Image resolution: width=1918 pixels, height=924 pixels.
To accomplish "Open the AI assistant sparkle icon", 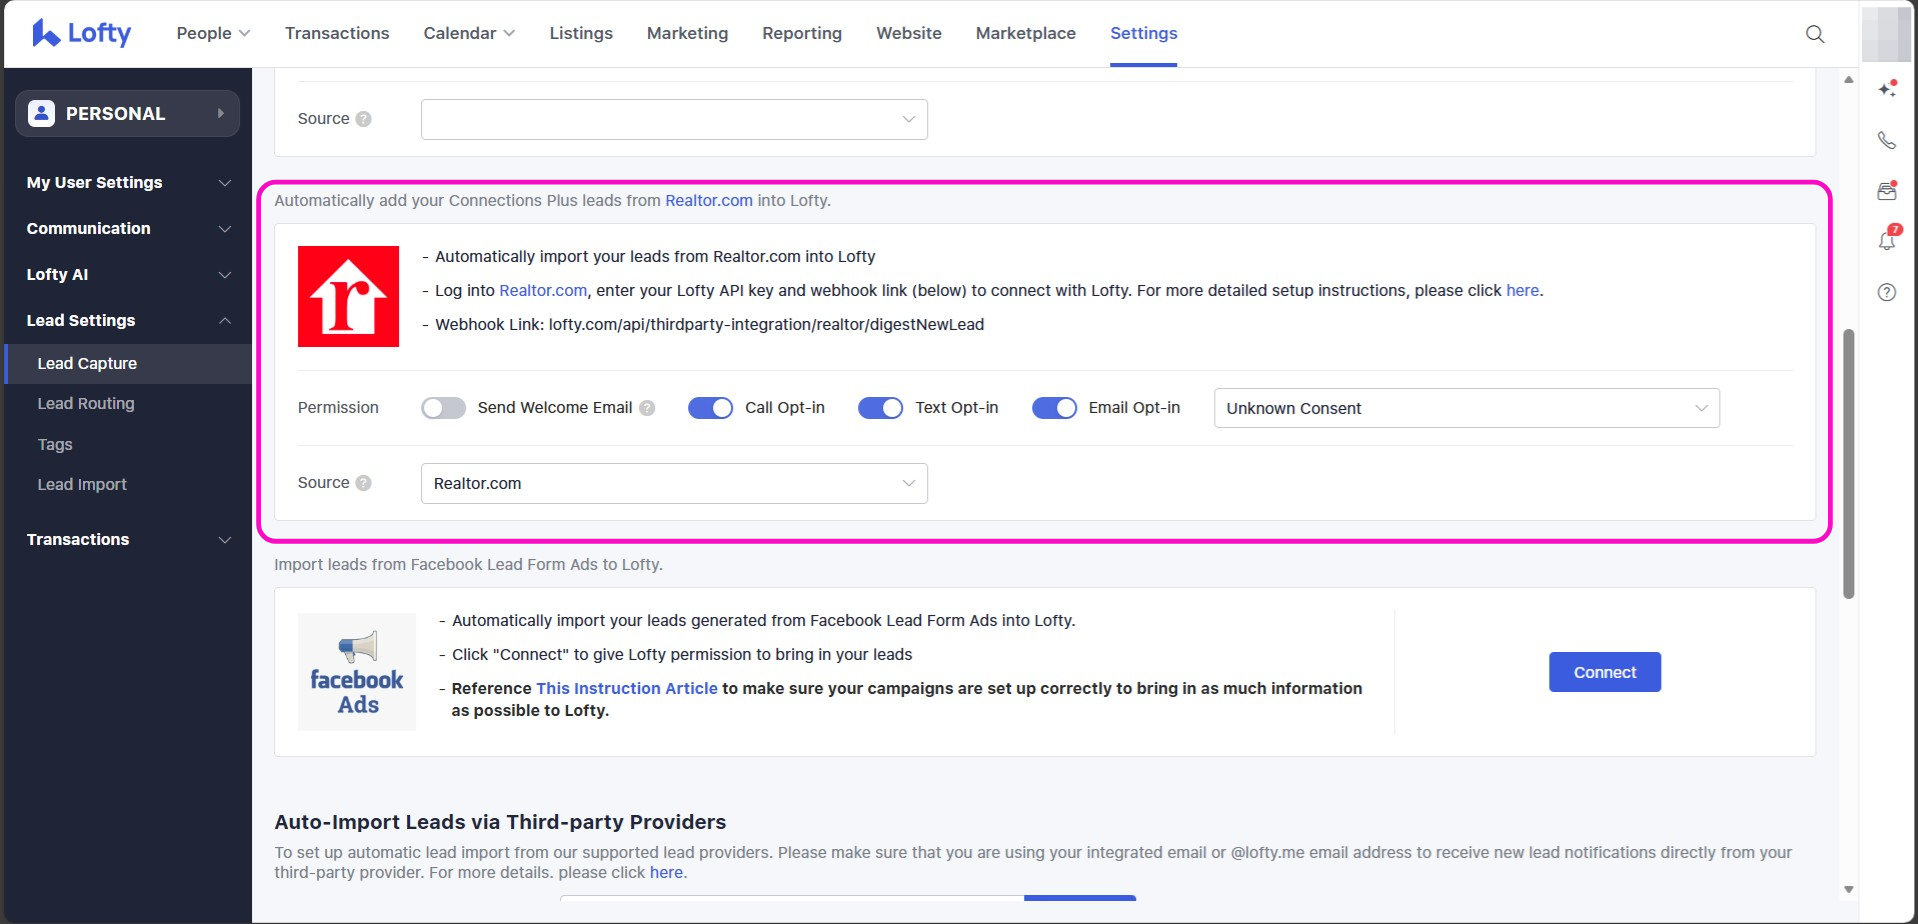I will 1886,89.
